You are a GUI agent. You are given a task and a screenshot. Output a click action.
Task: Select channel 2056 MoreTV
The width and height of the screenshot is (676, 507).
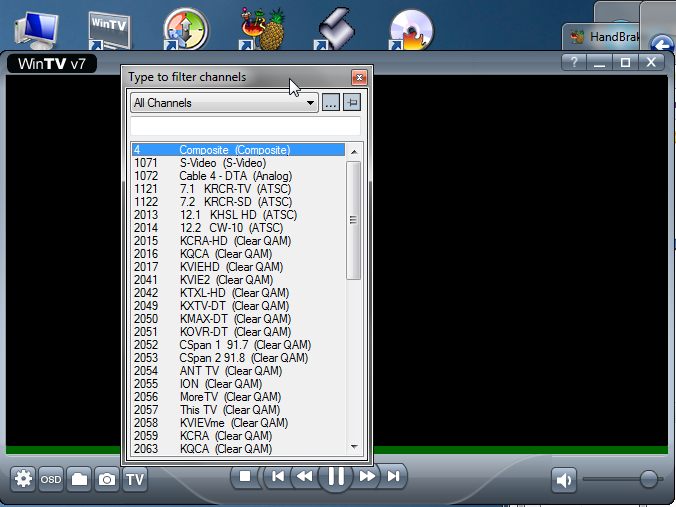point(238,397)
